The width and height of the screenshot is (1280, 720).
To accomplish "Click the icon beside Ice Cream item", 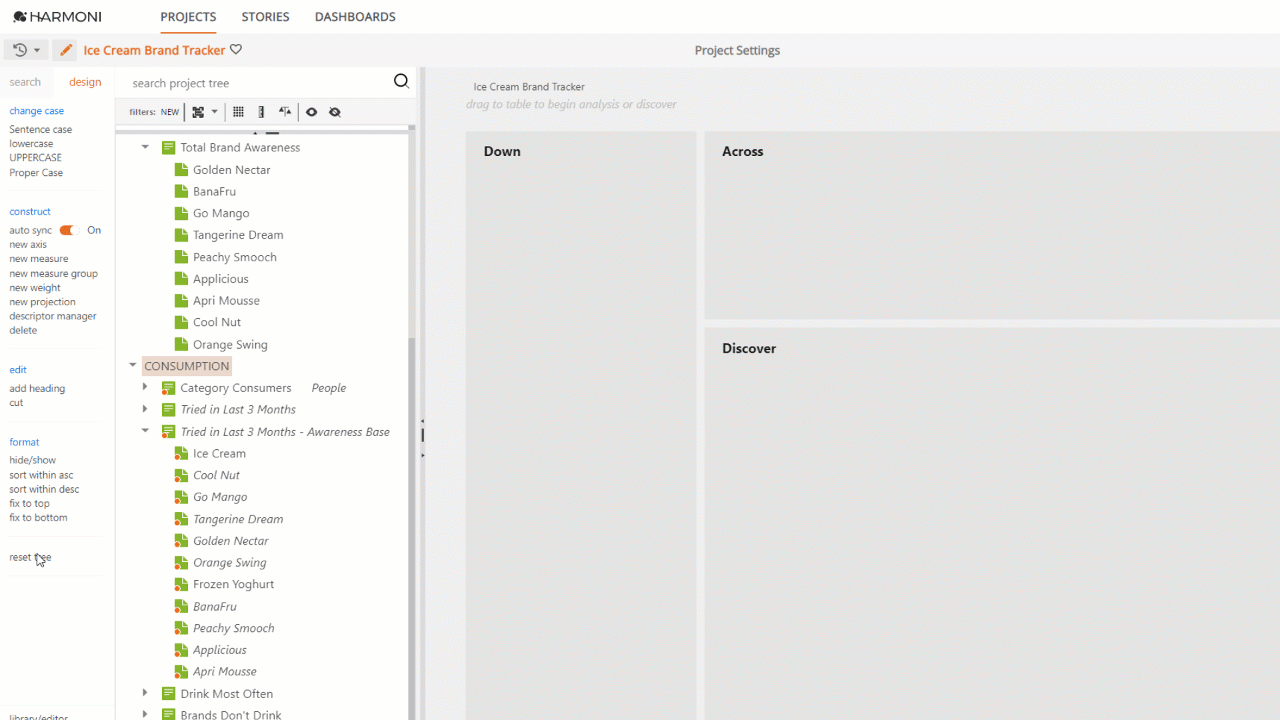I will click(181, 454).
